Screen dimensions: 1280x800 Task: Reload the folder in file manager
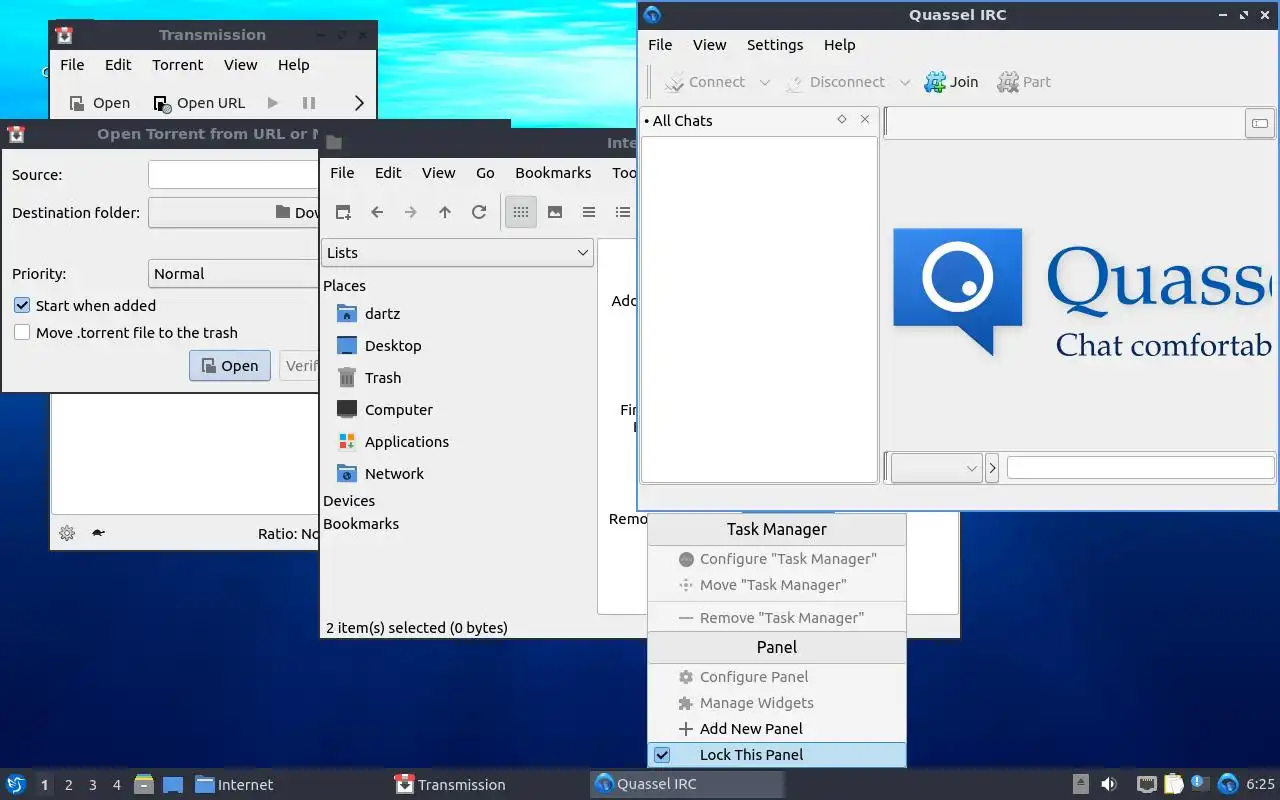[x=479, y=212]
